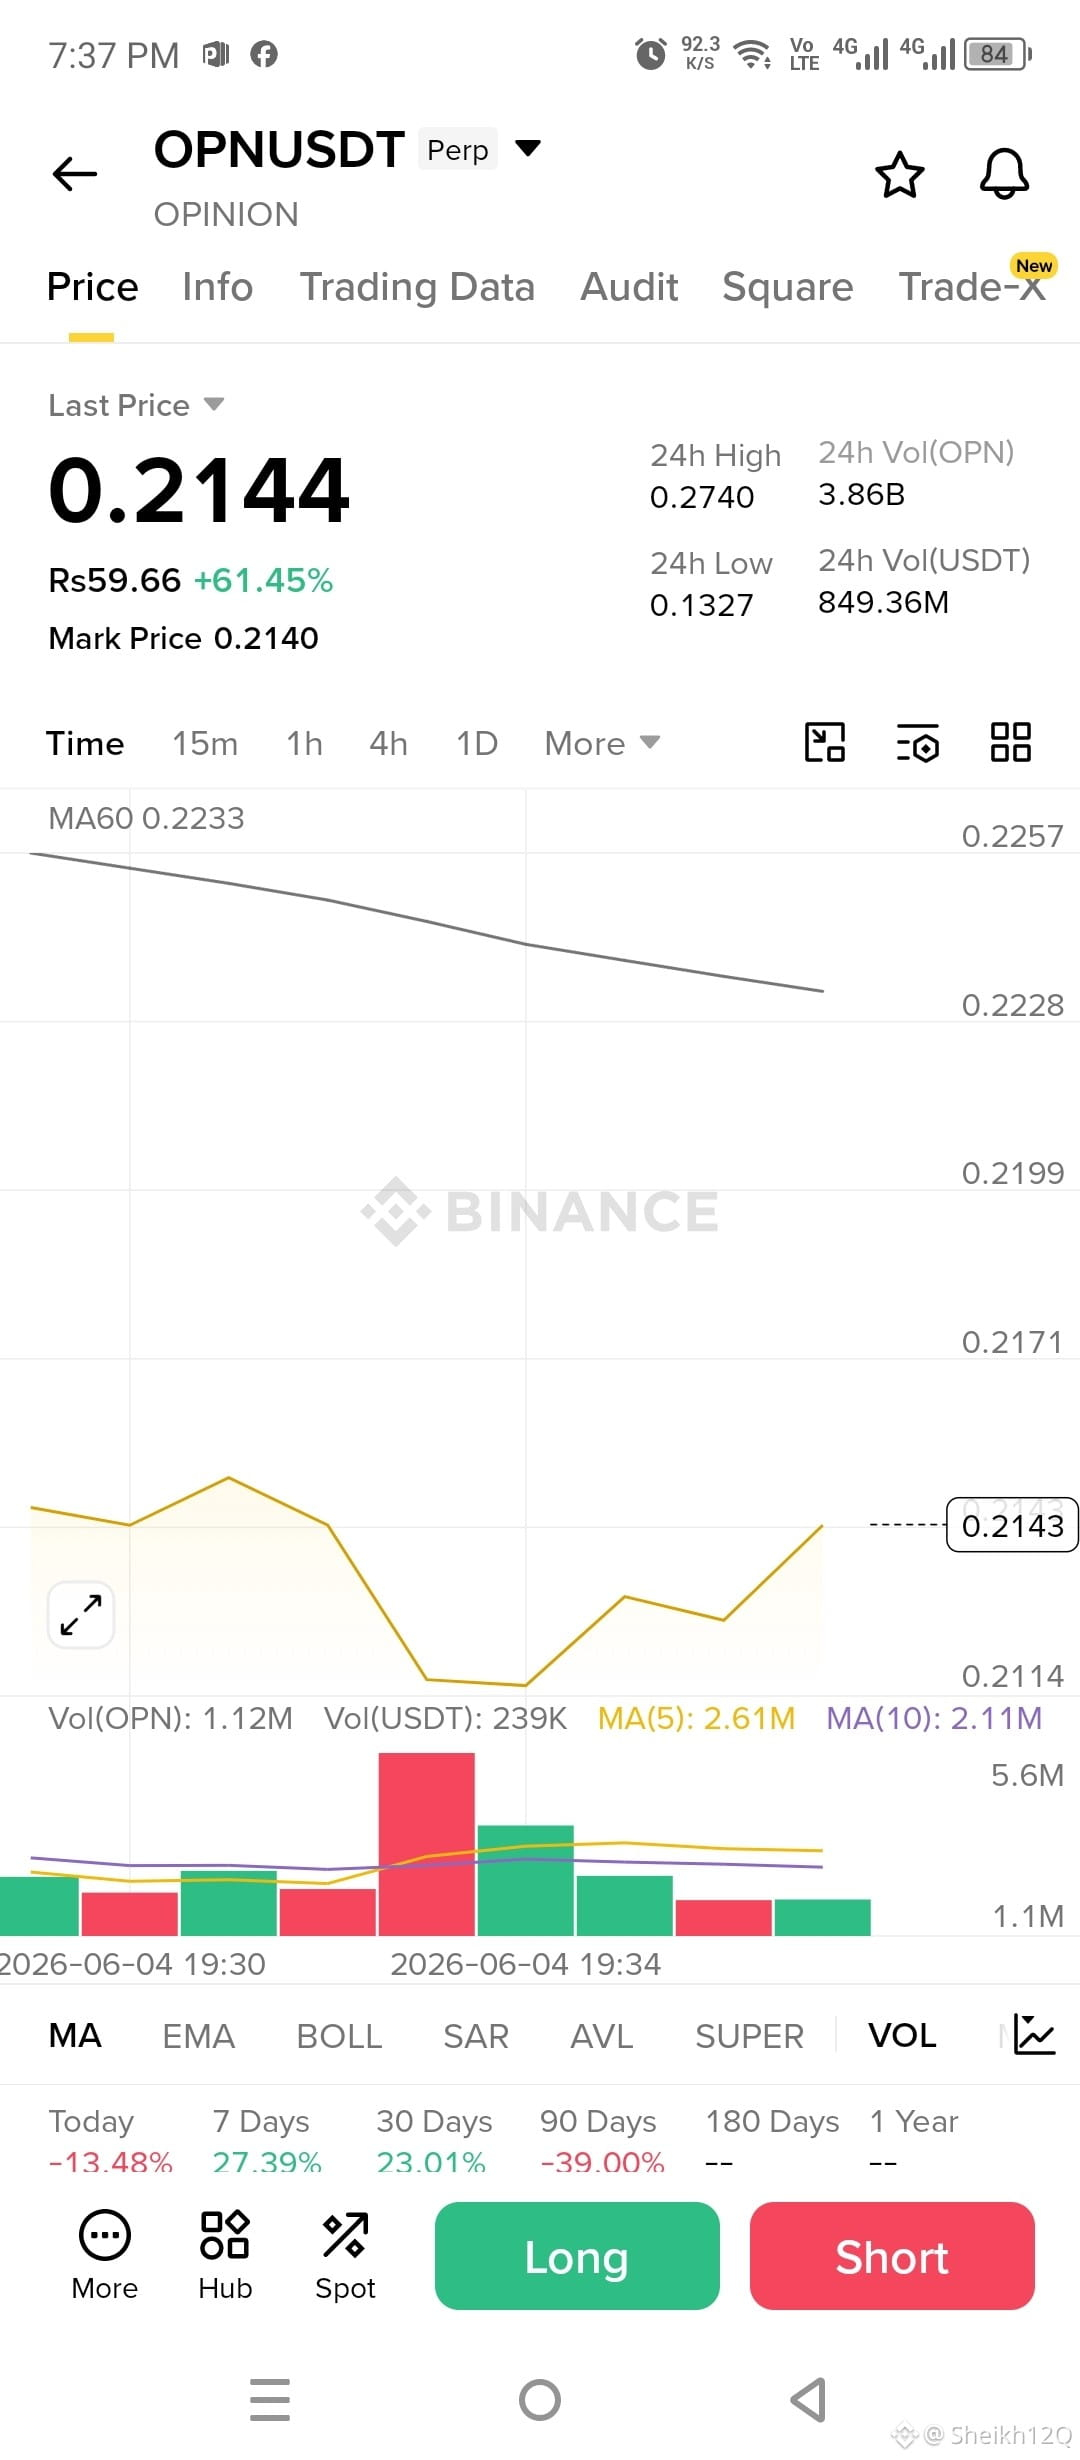Tap the red Short button

tap(892, 2256)
